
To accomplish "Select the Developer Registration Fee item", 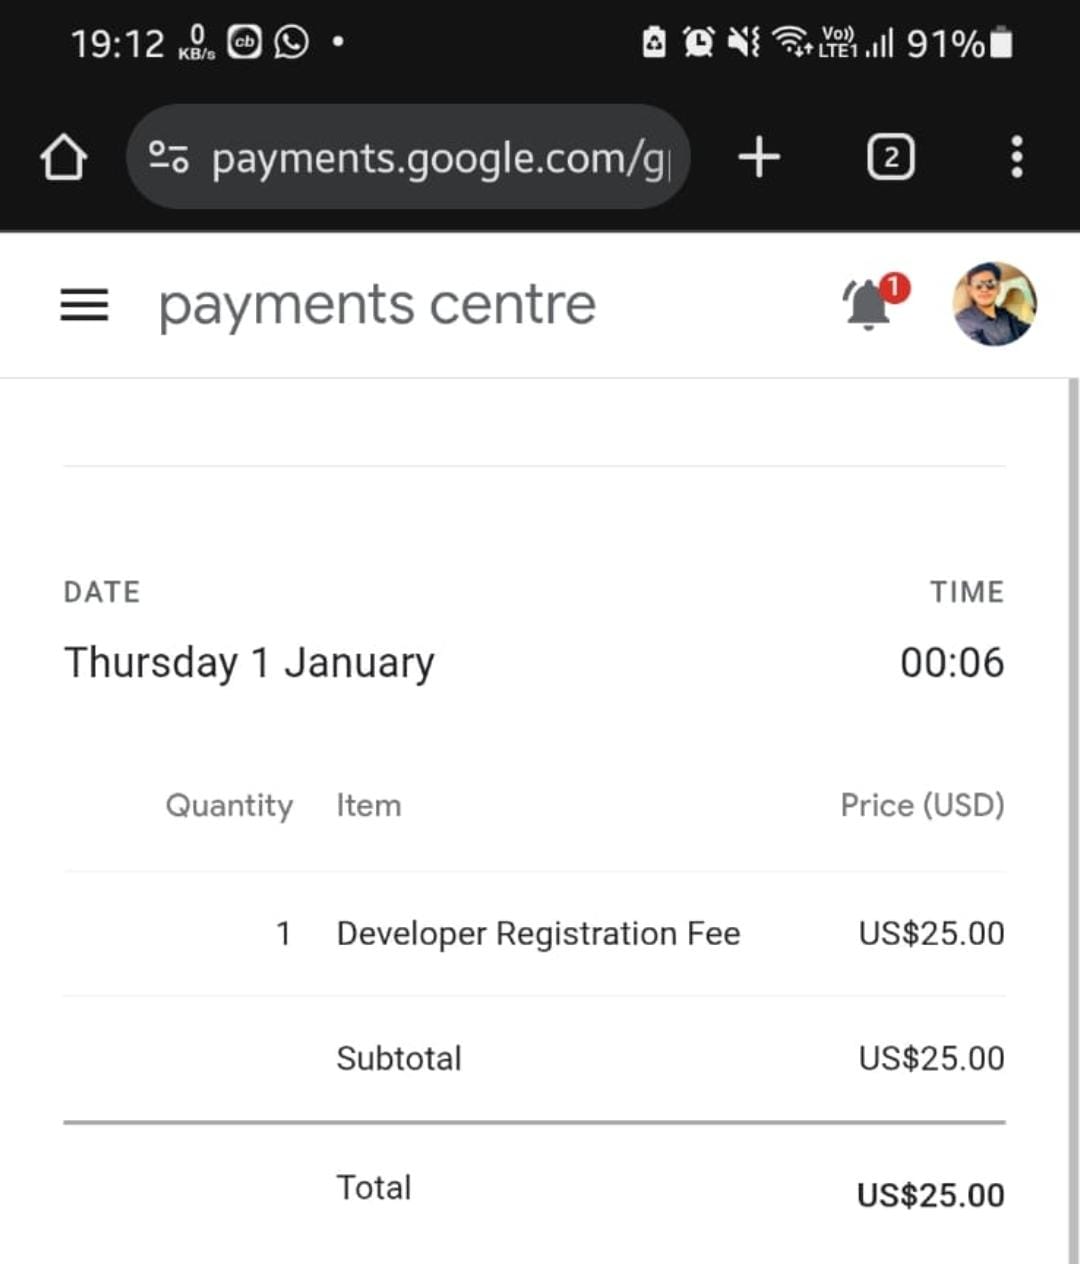I will tap(538, 933).
